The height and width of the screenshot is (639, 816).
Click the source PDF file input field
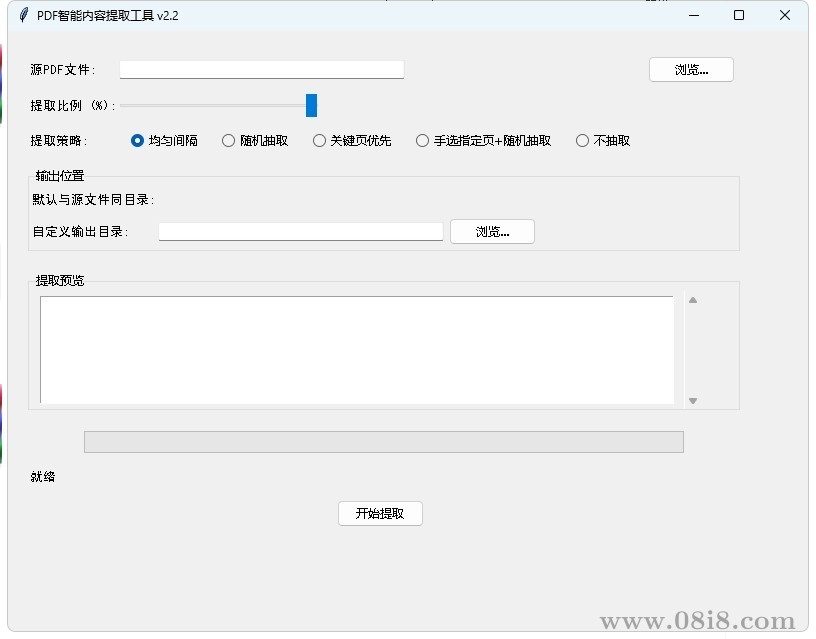[262, 70]
